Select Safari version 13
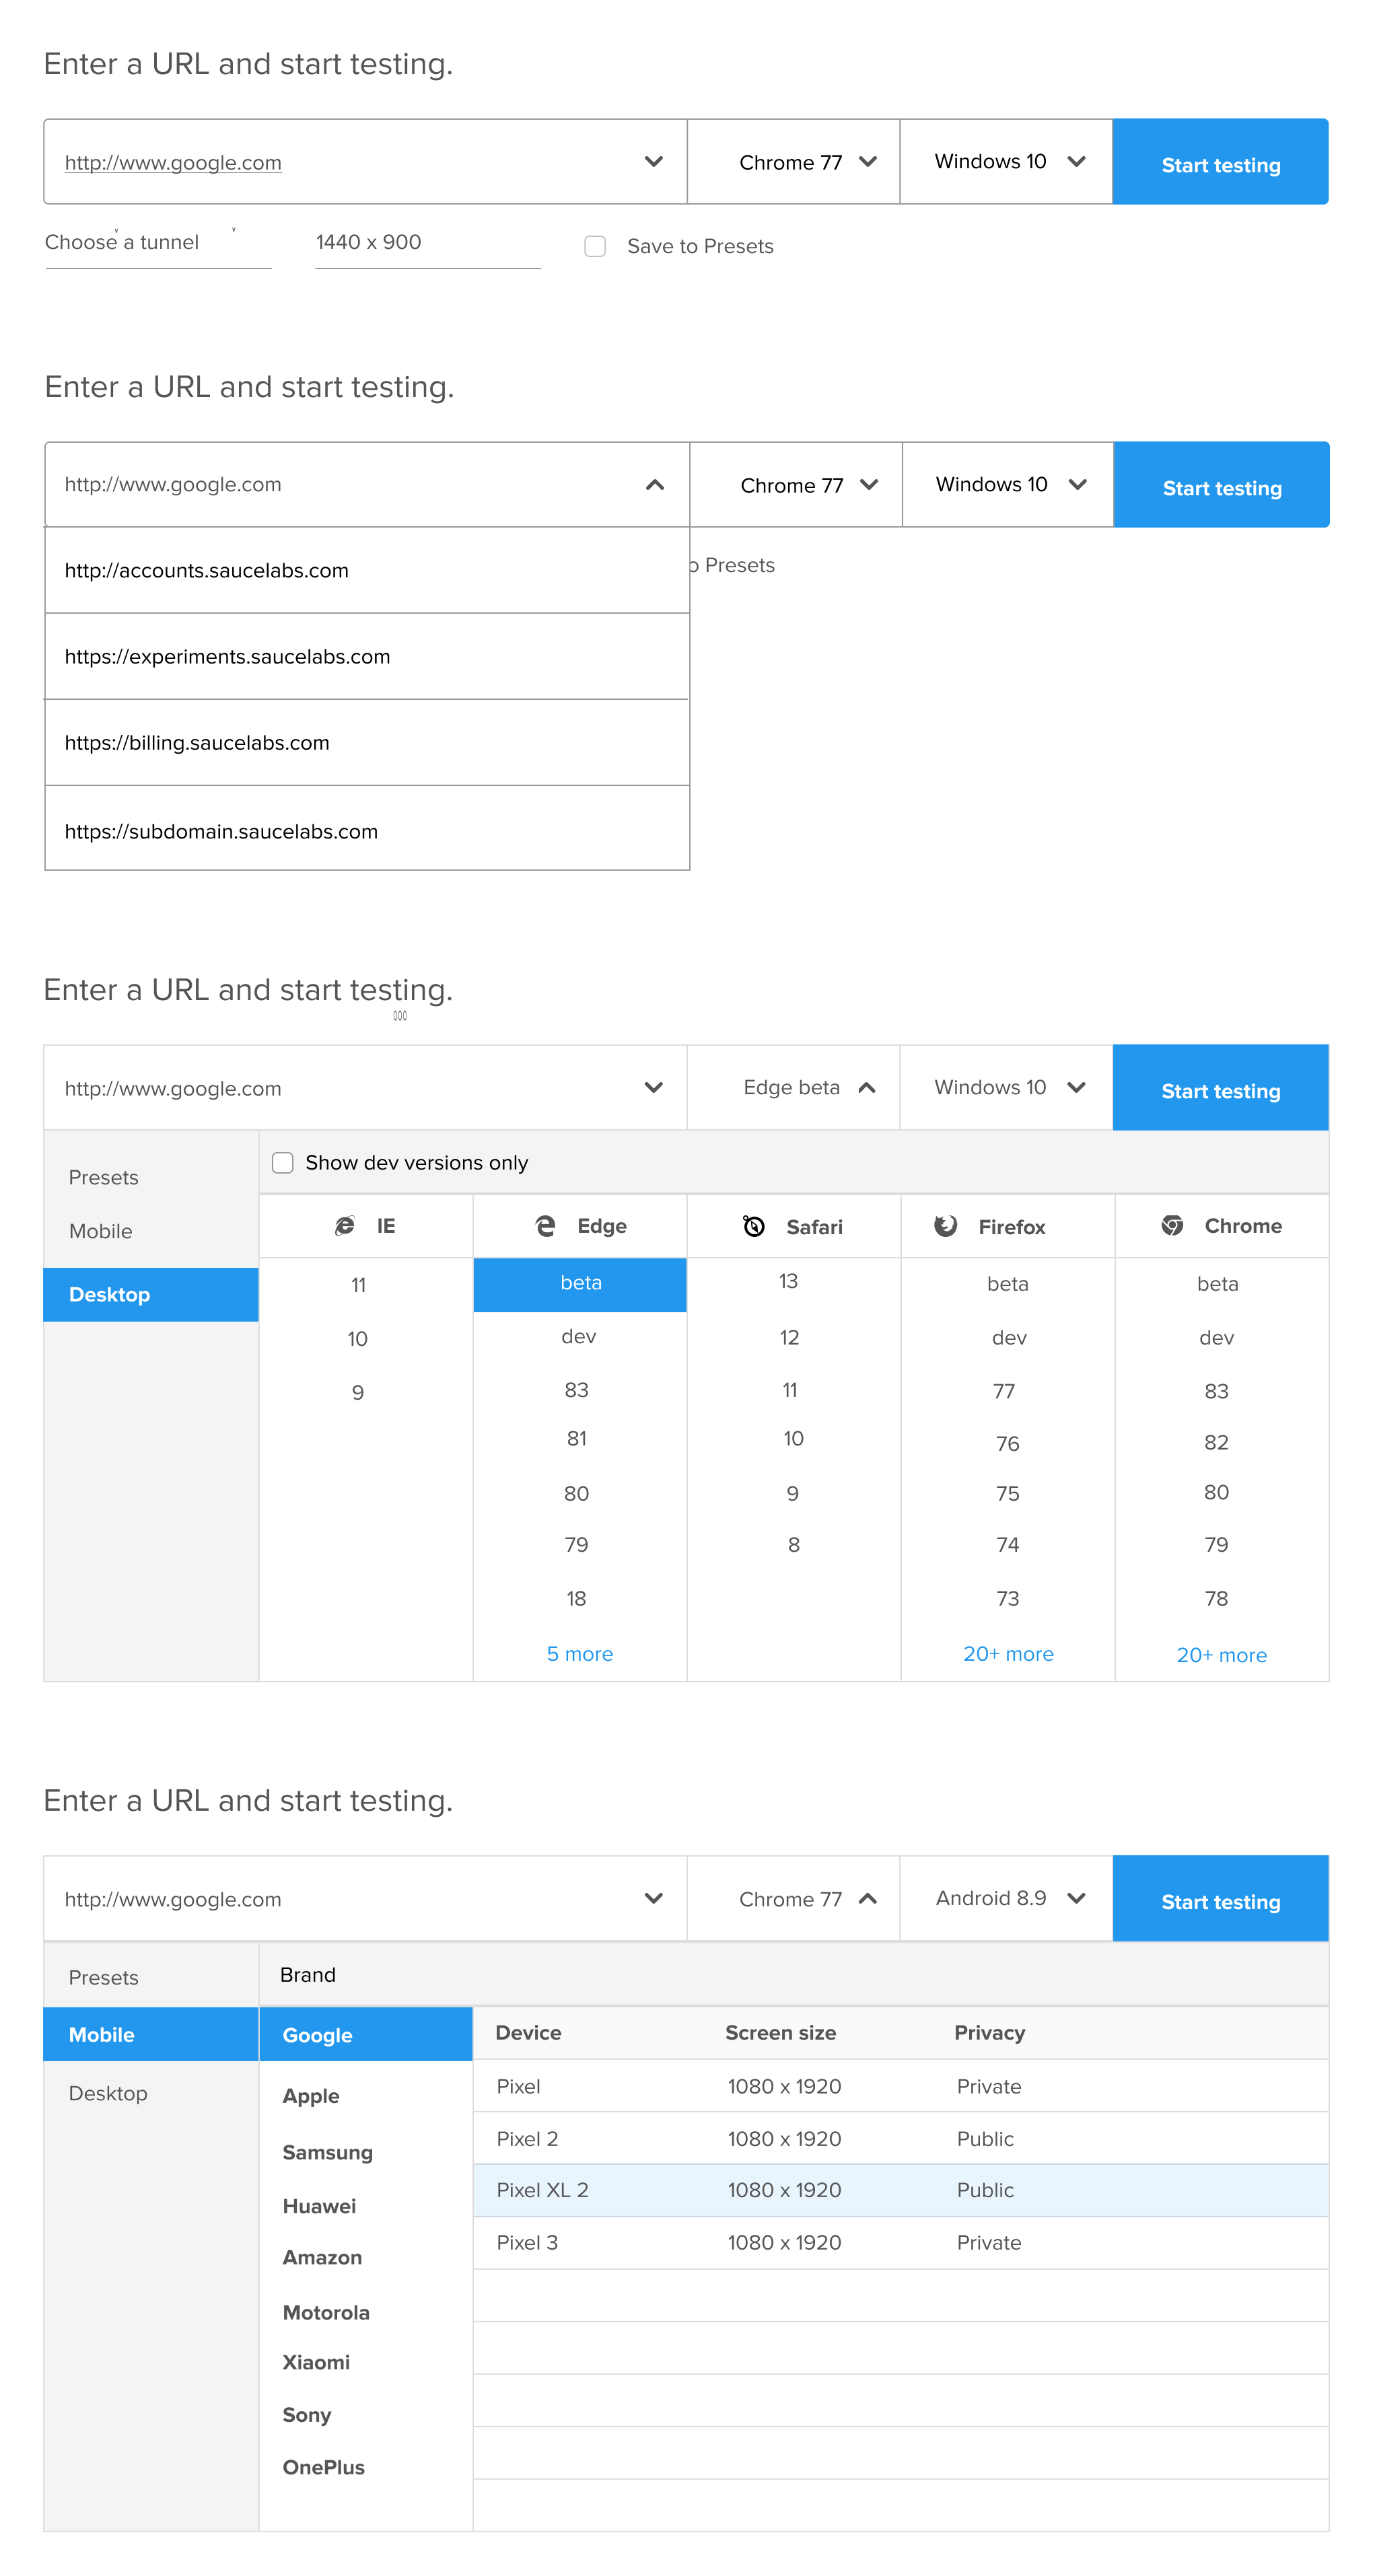Image resolution: width=1373 pixels, height=2576 pixels. tap(788, 1281)
